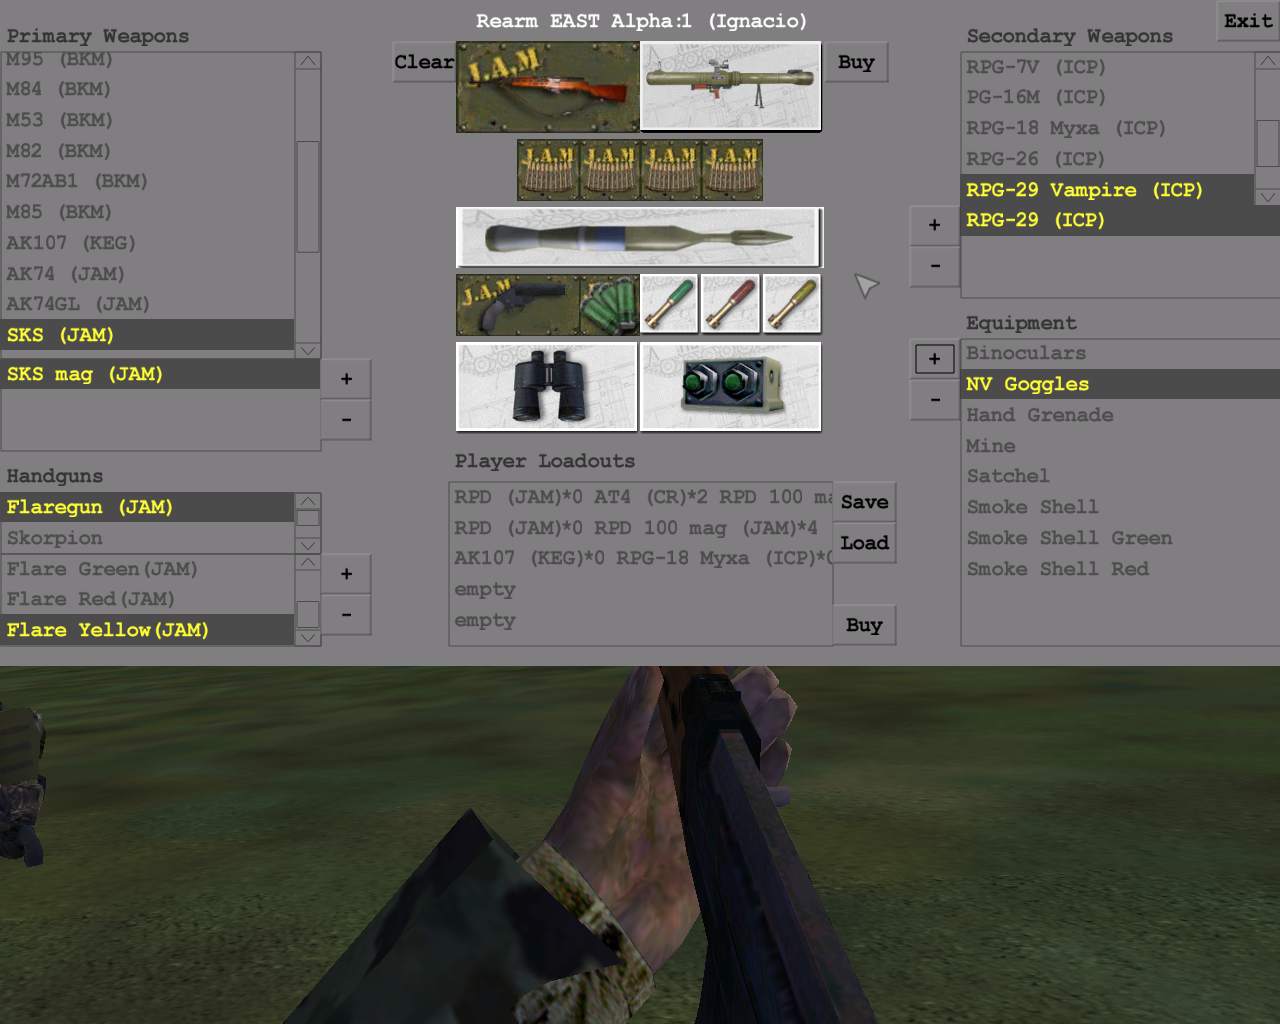Select PG-16M (ICP) secondary weapon
Viewport: 1280px width, 1024px height.
tap(1107, 97)
